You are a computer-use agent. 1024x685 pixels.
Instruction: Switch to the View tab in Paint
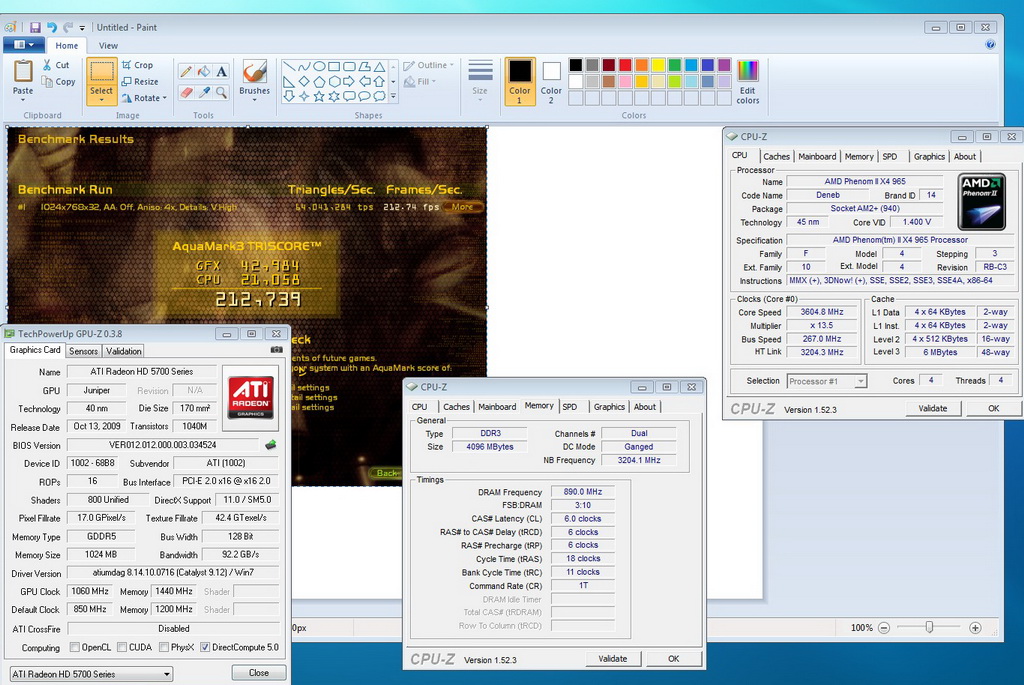(x=108, y=46)
